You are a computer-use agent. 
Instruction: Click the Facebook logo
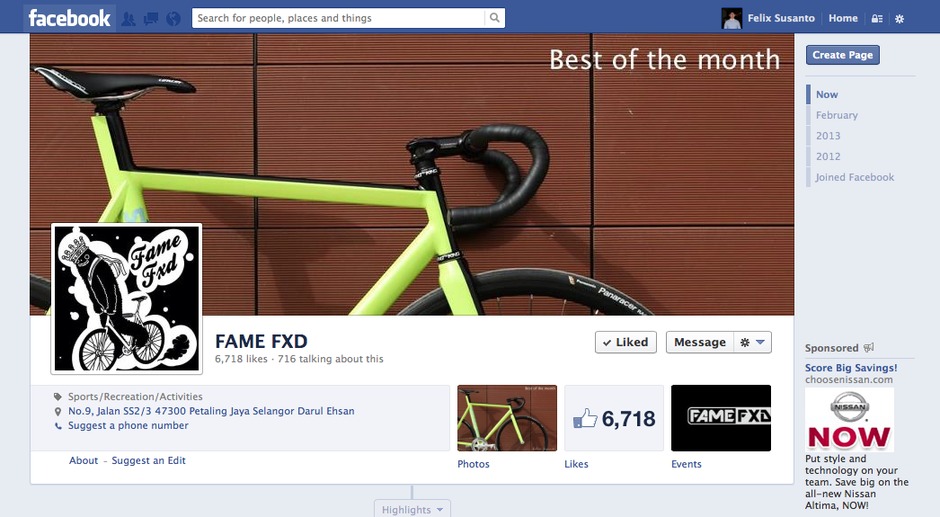pyautogui.click(x=69, y=18)
